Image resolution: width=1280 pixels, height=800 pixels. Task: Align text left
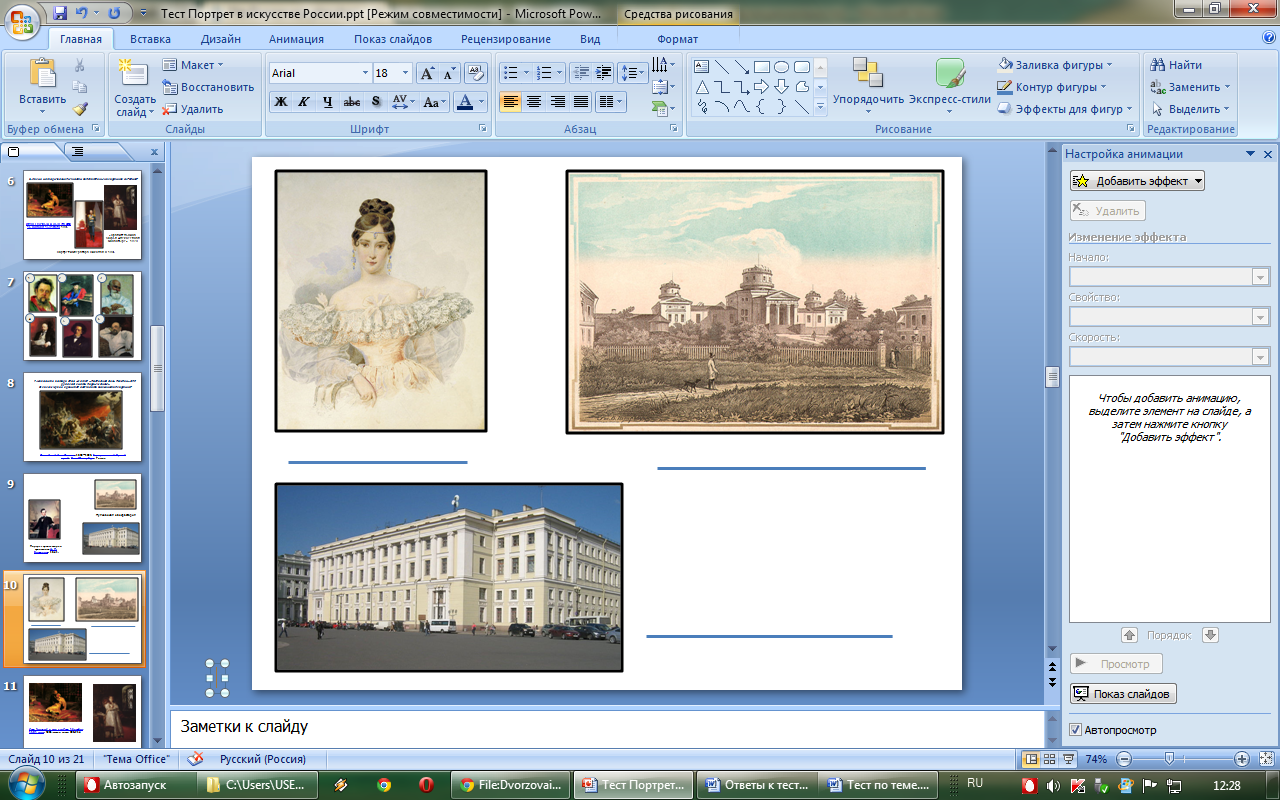(x=510, y=102)
